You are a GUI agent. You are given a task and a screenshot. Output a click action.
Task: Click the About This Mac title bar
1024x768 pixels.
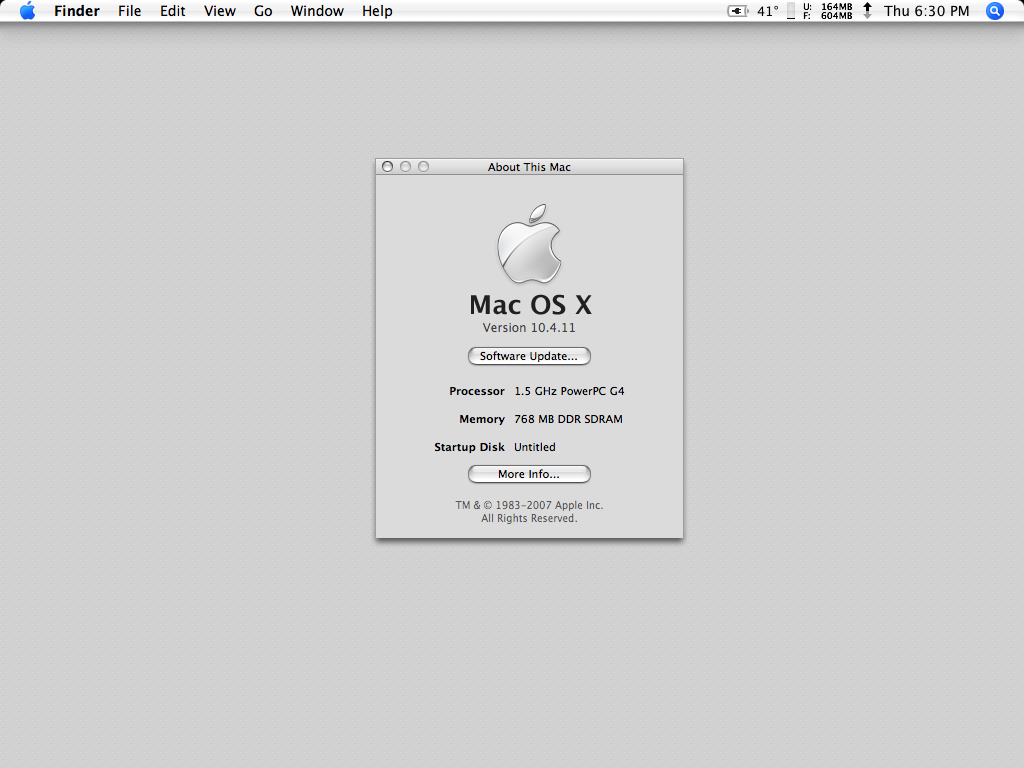pos(529,167)
